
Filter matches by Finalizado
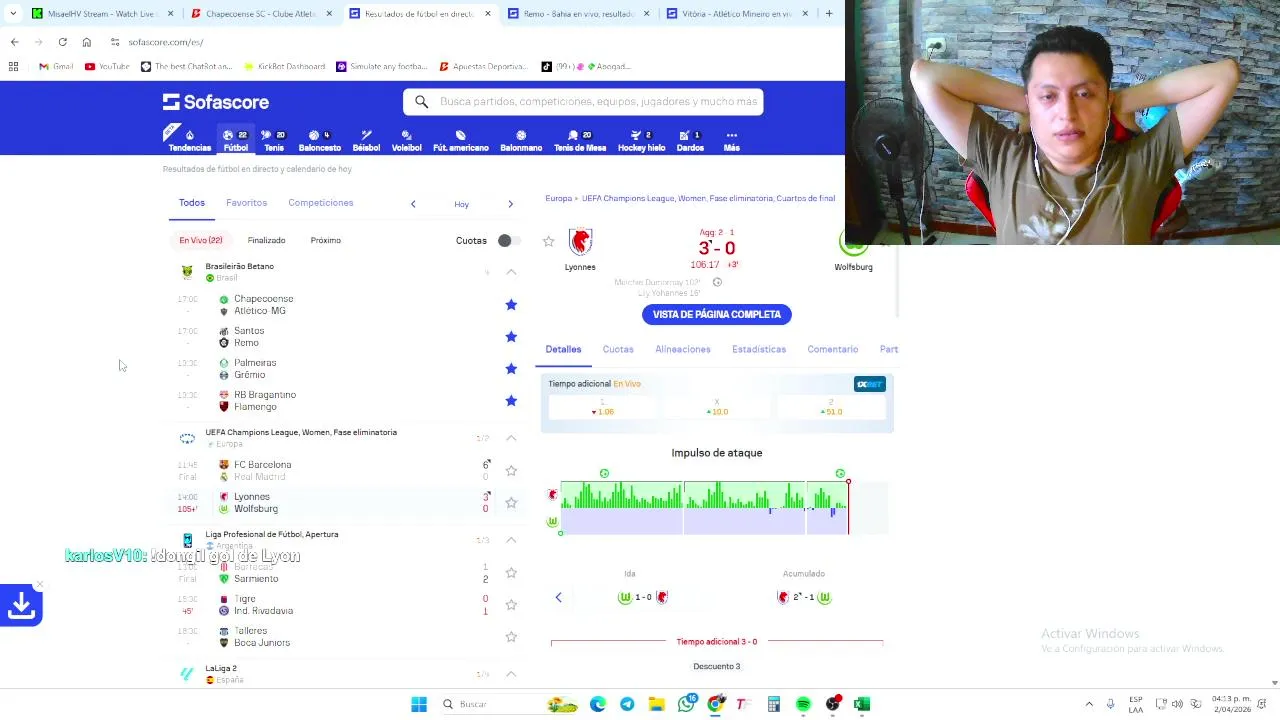(x=266, y=240)
